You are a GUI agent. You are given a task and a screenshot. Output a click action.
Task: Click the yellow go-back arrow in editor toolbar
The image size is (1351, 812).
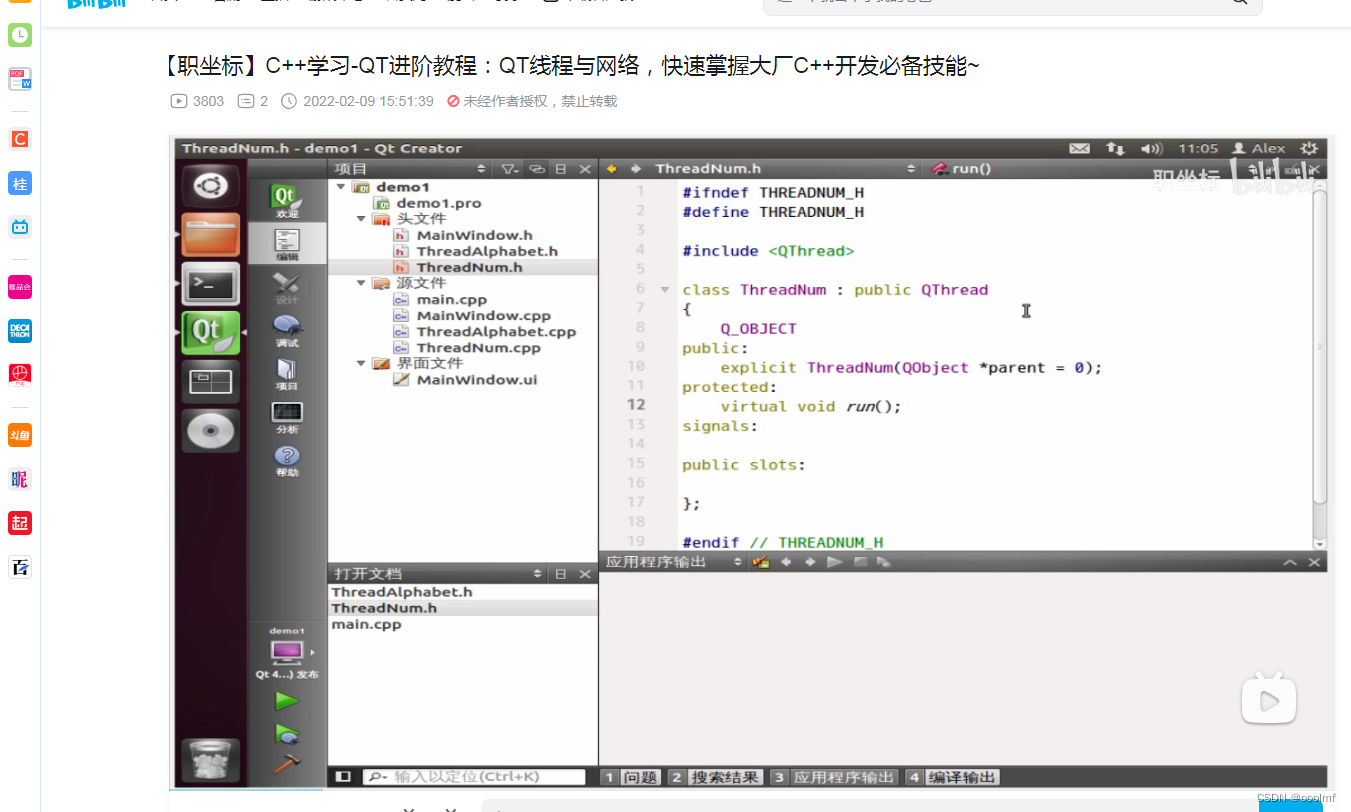611,169
